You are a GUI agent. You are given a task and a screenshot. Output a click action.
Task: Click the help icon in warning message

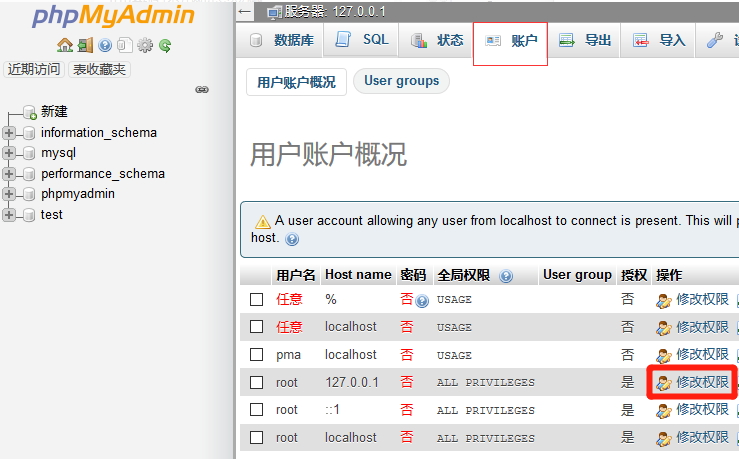pos(292,239)
